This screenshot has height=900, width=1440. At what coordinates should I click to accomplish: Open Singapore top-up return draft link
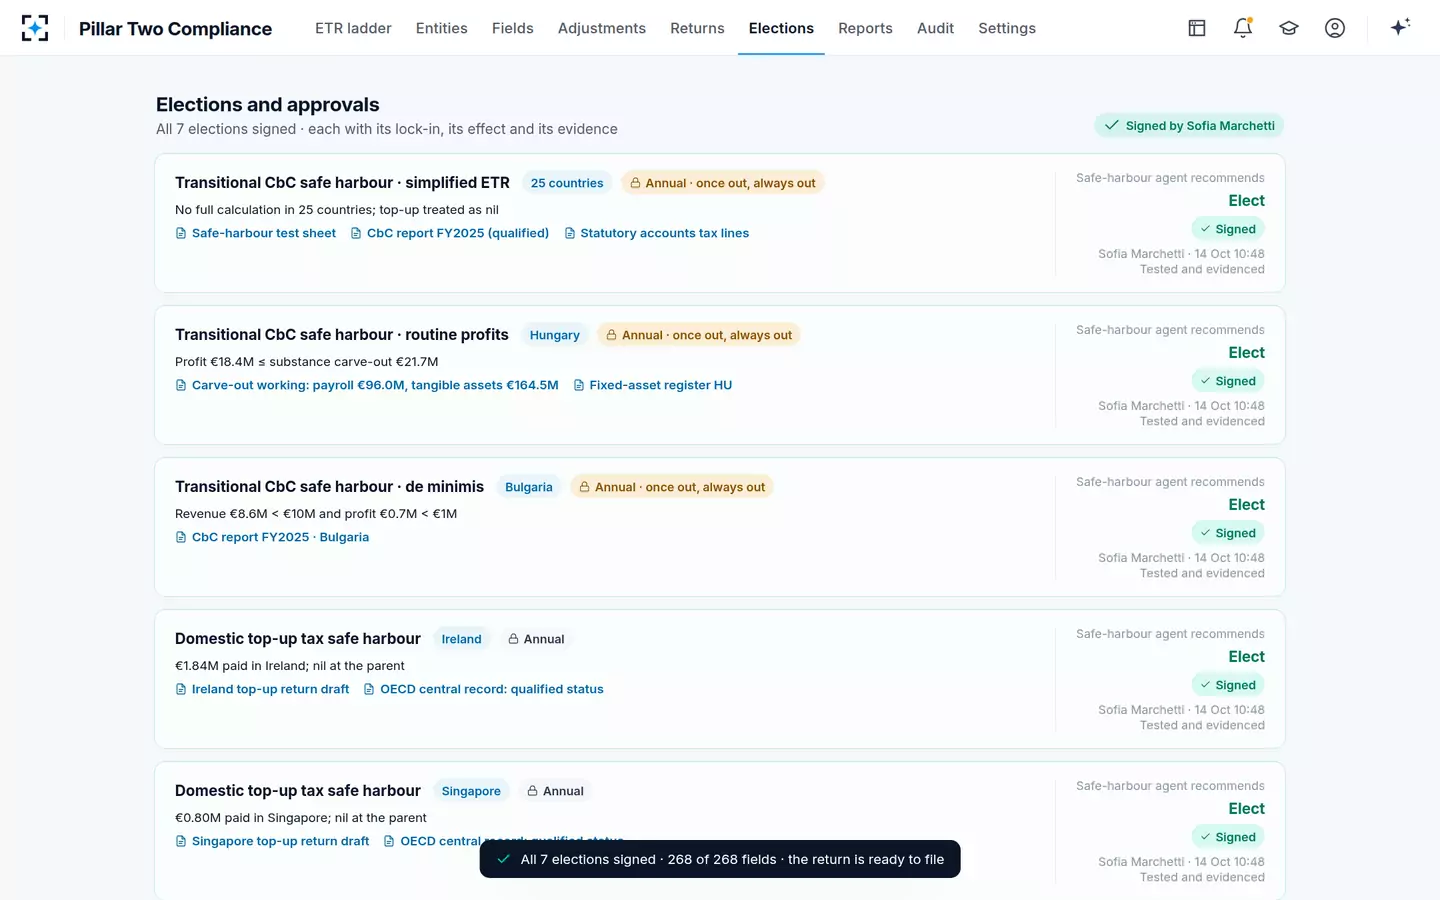click(280, 841)
